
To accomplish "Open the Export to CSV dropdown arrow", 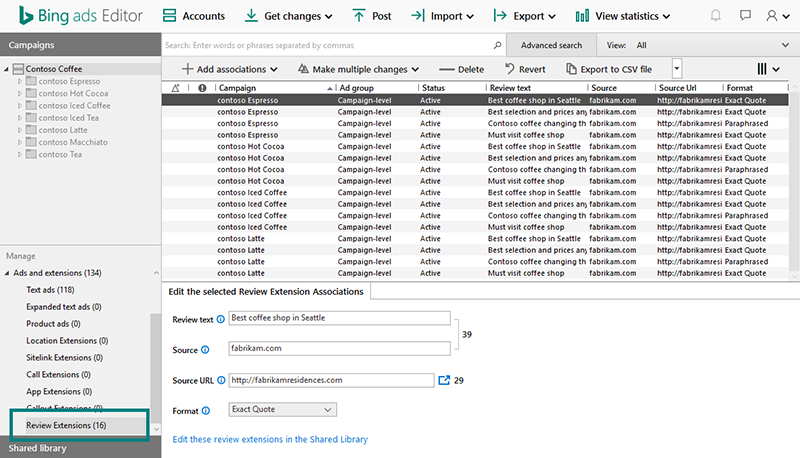I will (x=677, y=68).
